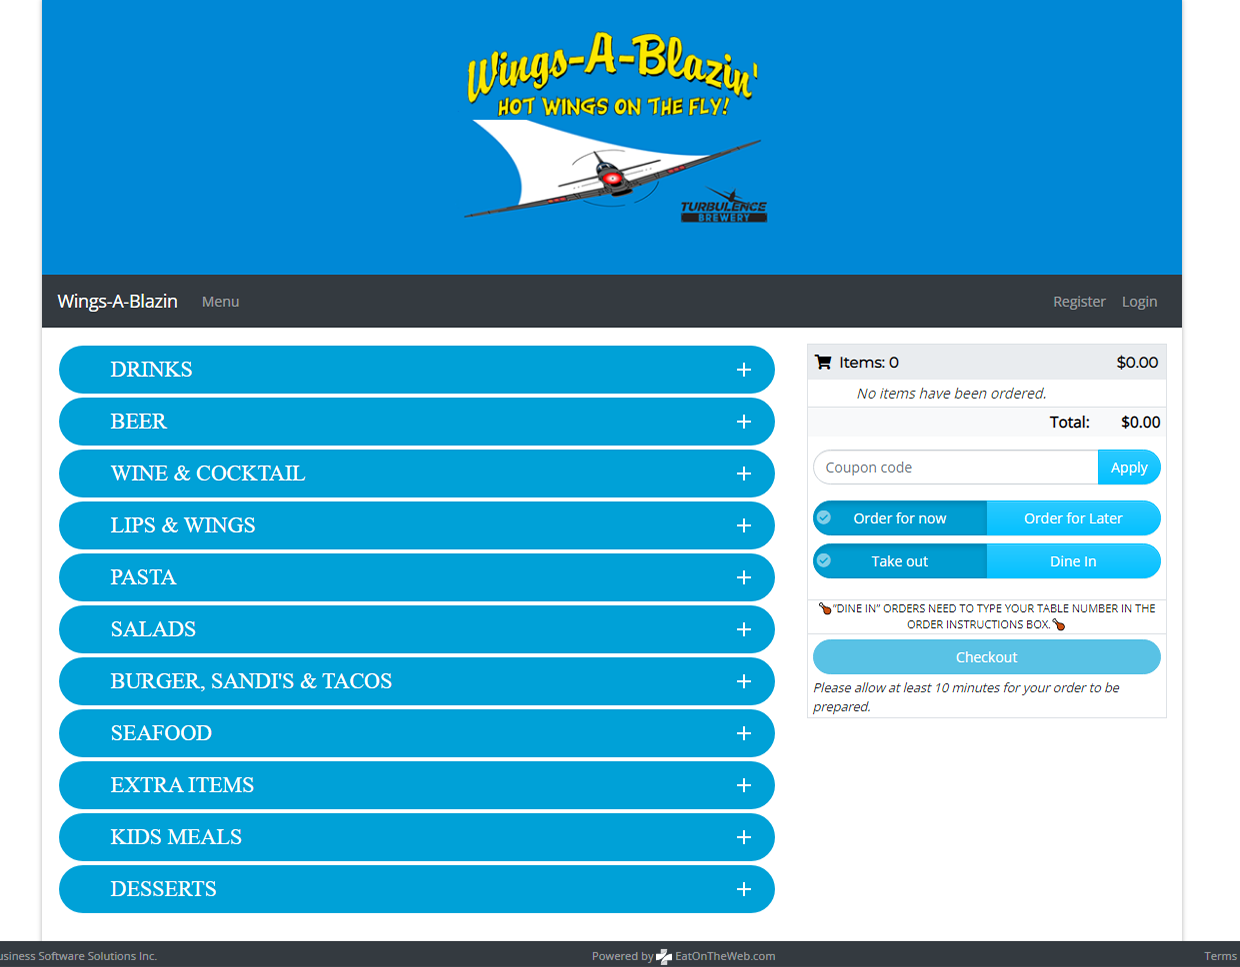Open the Register link in navbar
The width and height of the screenshot is (1240, 967).
1079,301
